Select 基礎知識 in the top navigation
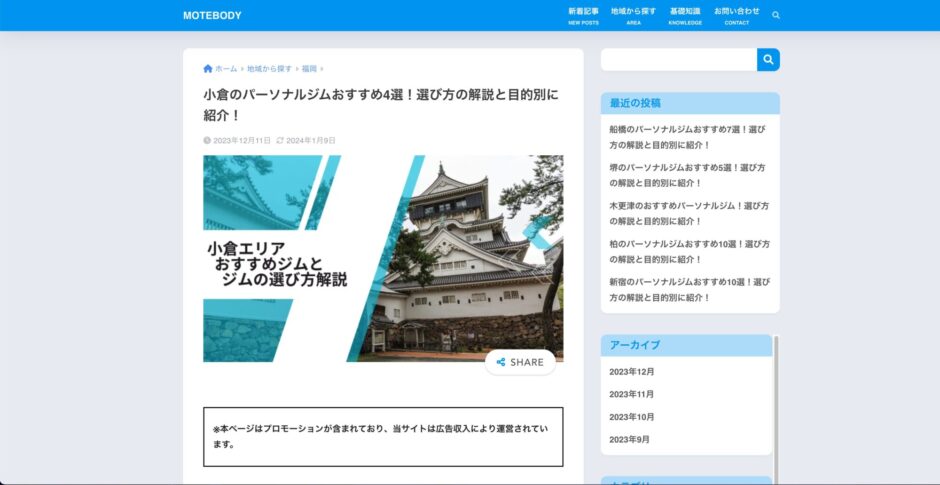 685,15
